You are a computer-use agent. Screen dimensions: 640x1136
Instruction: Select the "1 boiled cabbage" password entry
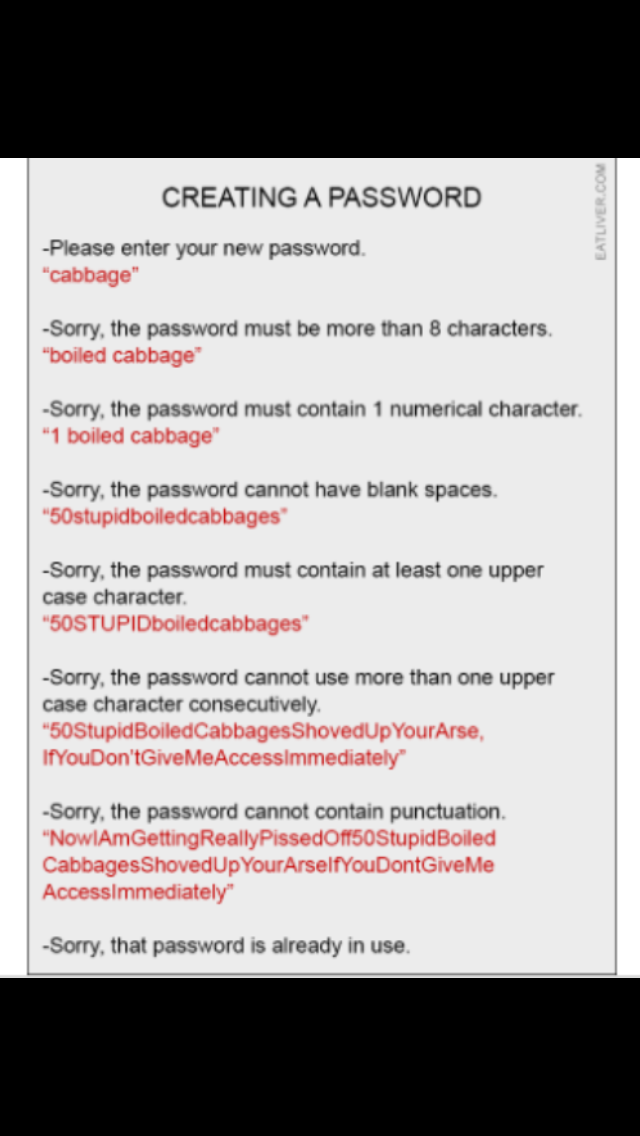(x=131, y=436)
